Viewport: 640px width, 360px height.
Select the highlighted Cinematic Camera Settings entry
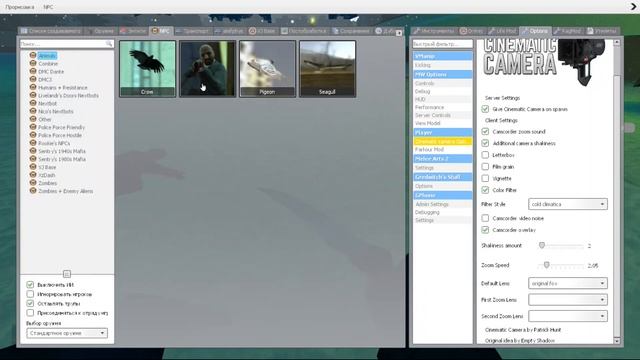coord(442,141)
